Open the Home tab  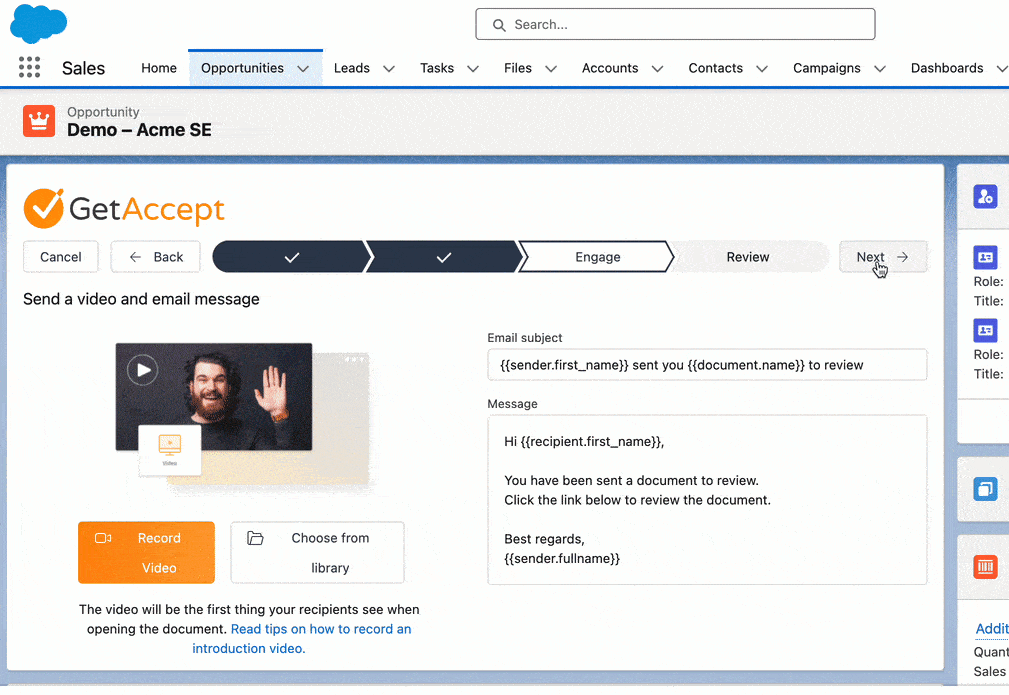click(159, 68)
